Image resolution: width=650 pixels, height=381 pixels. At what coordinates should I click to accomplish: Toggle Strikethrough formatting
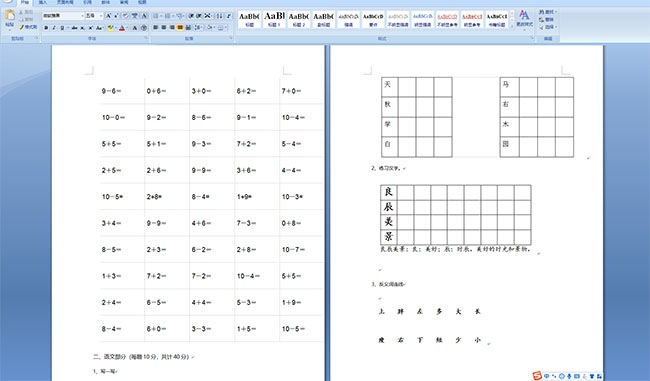(74, 28)
